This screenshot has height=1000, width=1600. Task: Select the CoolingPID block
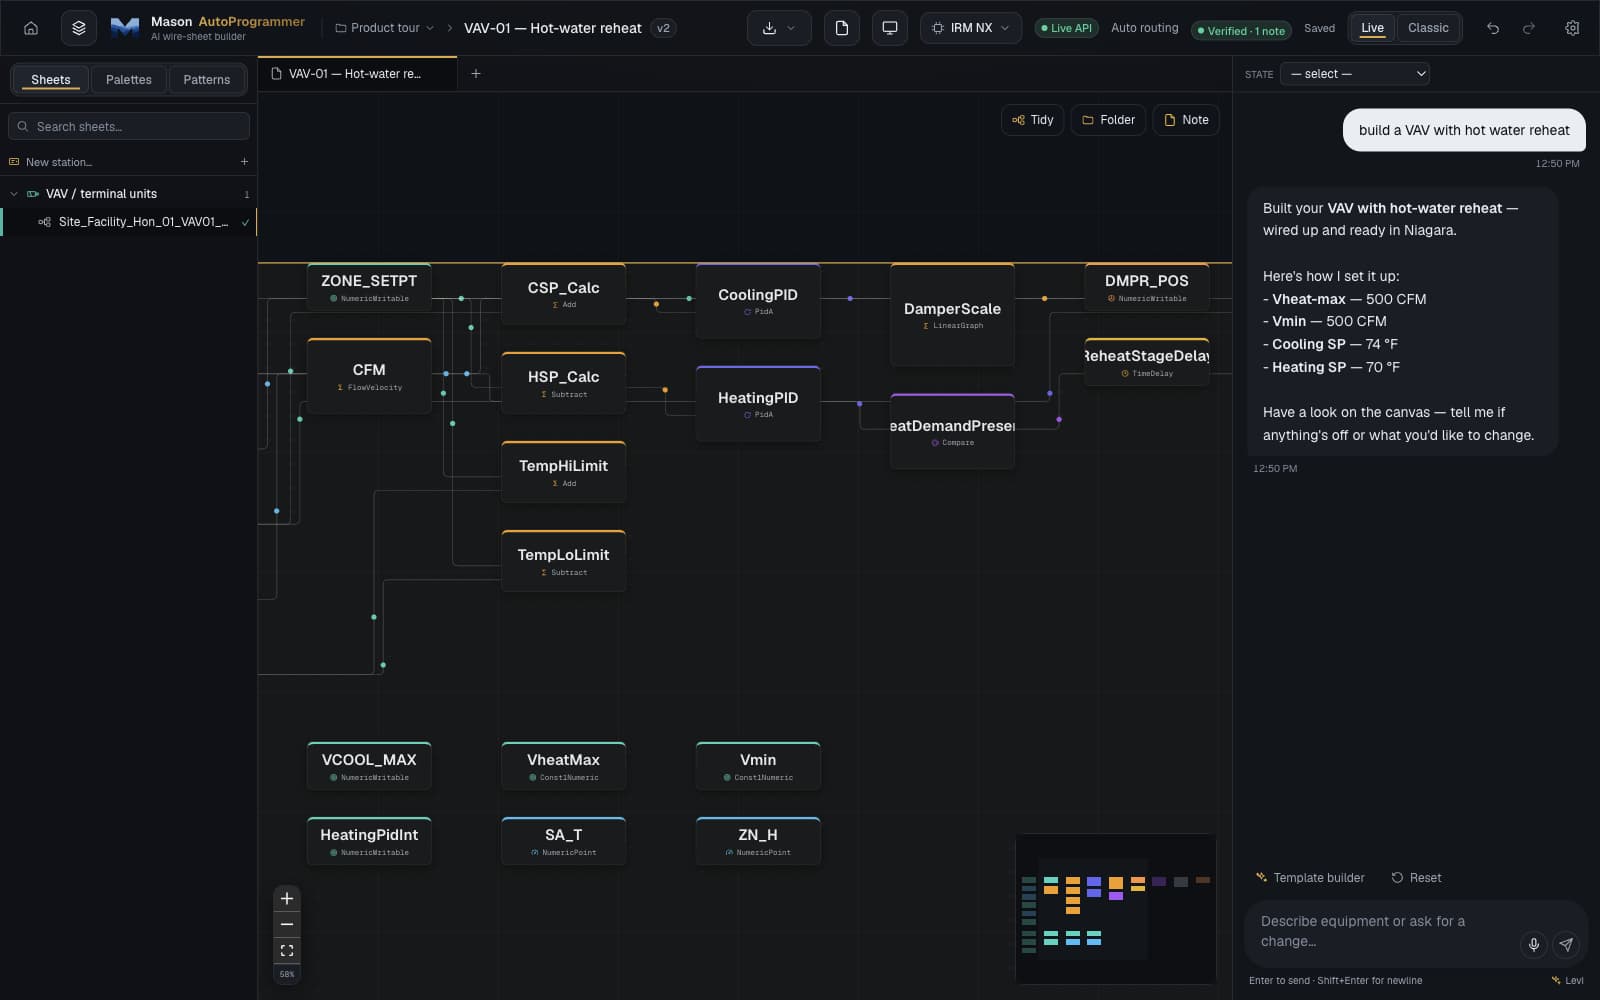coord(758,300)
